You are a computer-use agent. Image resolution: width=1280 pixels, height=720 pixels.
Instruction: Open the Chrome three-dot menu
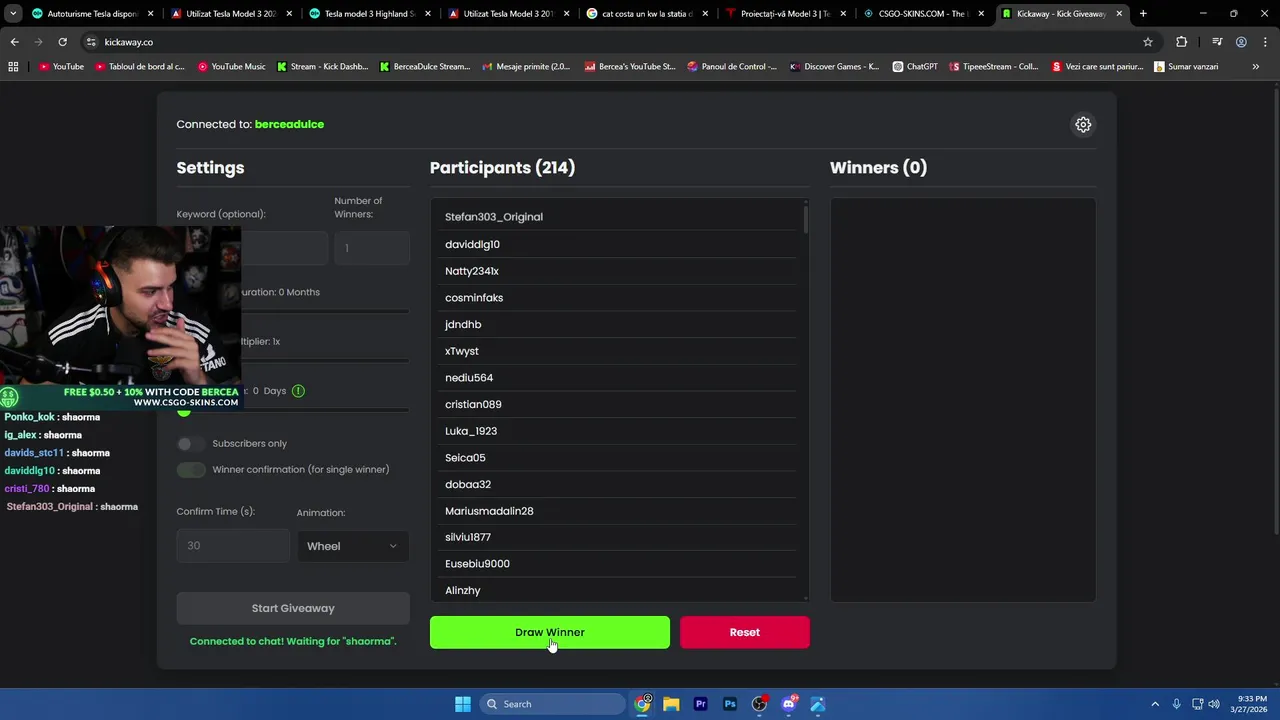tap(1265, 42)
